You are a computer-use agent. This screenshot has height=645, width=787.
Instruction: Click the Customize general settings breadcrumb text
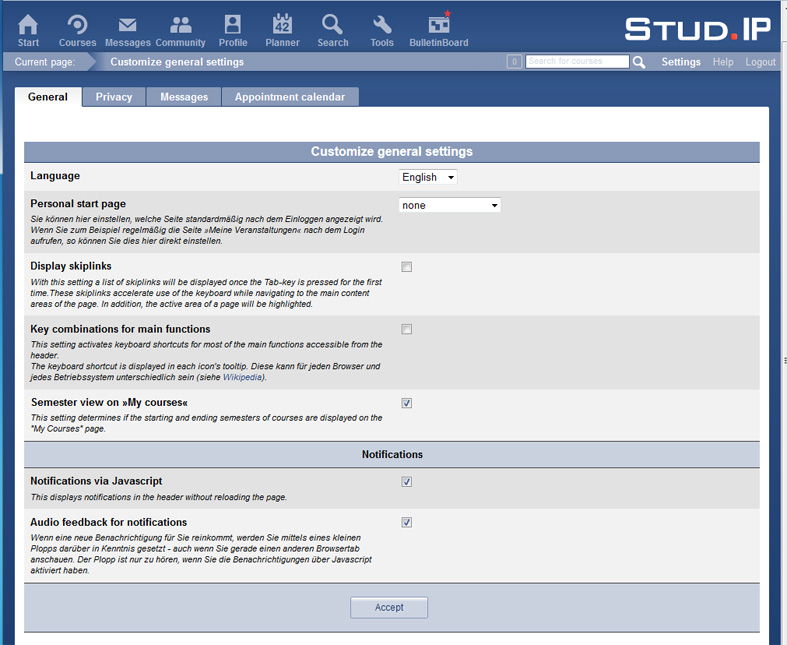177,62
